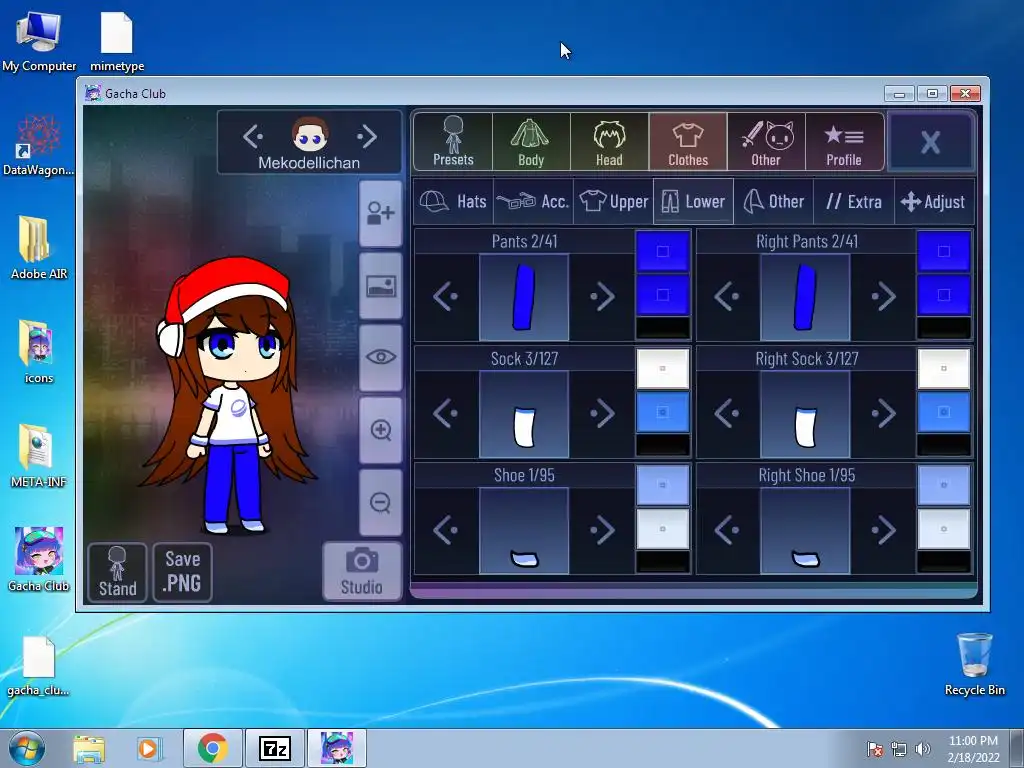Click the Right Pants preview thumbnail
1024x768 pixels.
pyautogui.click(x=805, y=297)
